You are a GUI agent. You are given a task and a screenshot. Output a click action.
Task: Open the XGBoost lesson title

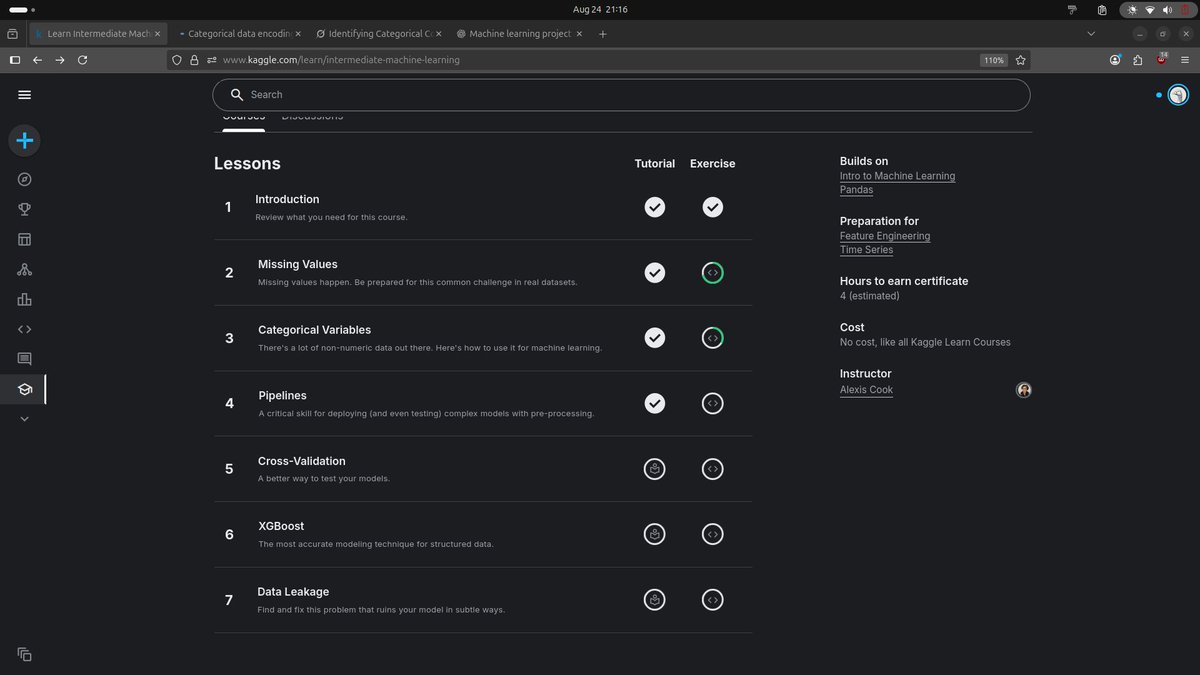281,526
